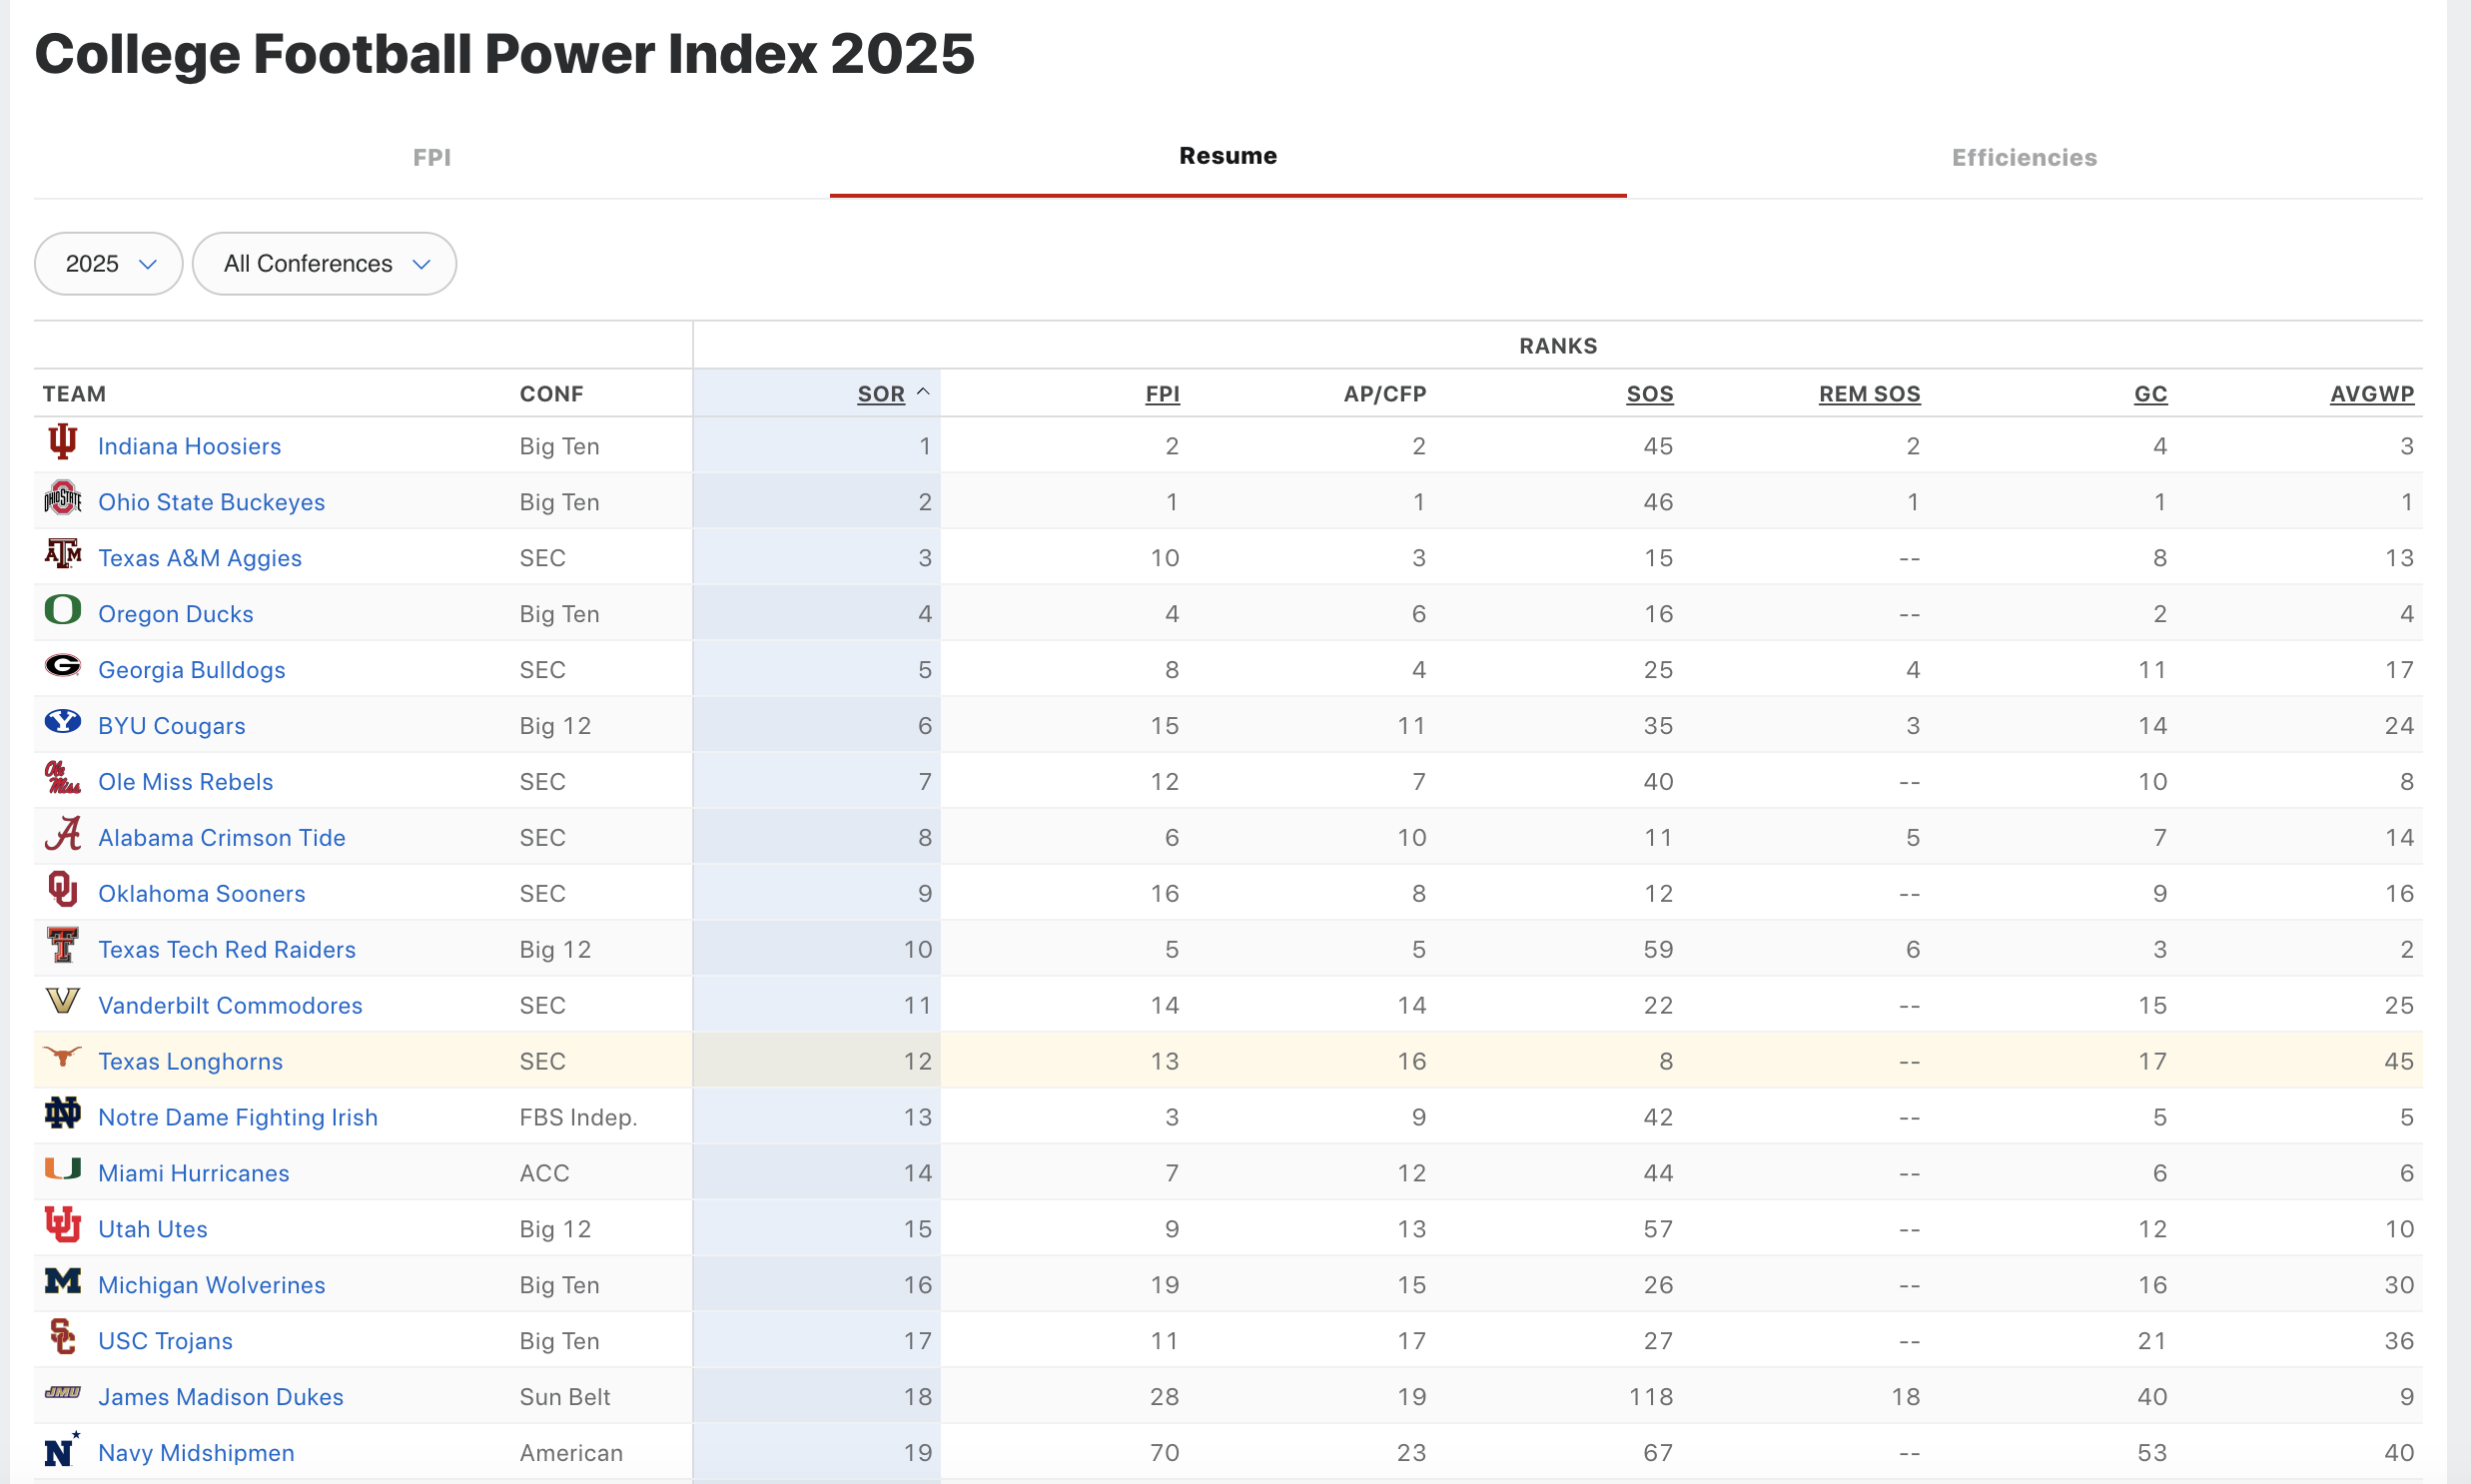The width and height of the screenshot is (2471, 1484).
Task: Toggle the SOR column sort arrow
Action: [923, 393]
